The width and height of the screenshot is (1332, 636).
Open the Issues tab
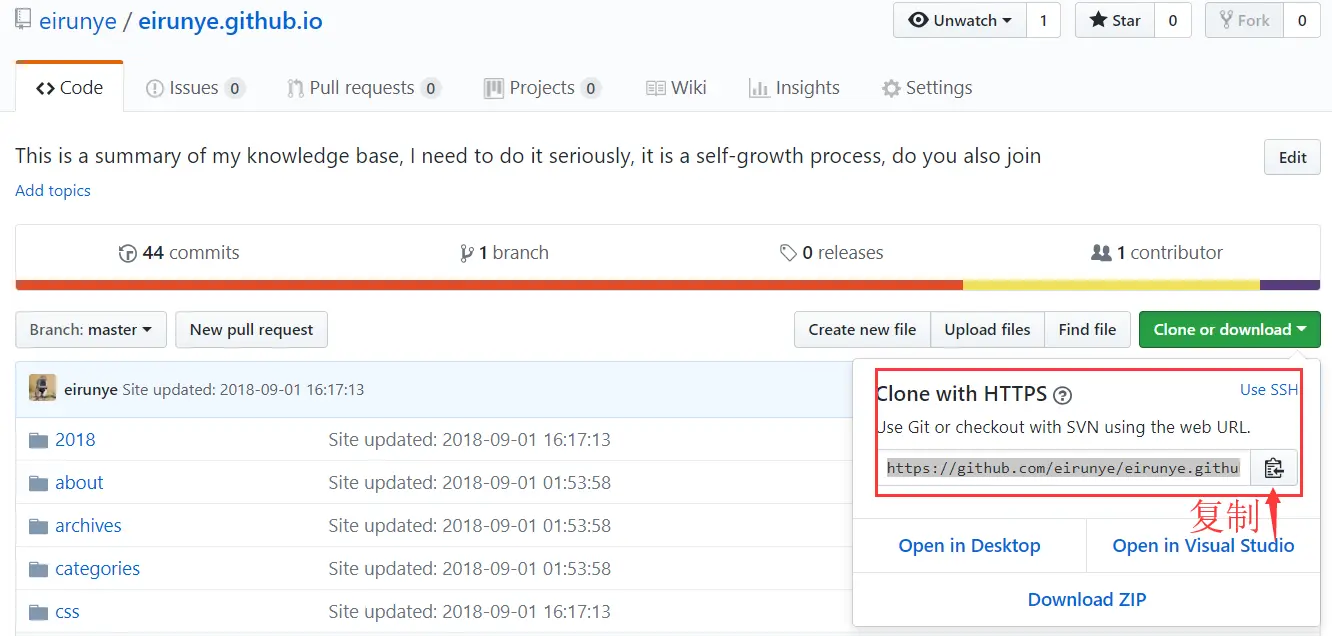tap(195, 88)
